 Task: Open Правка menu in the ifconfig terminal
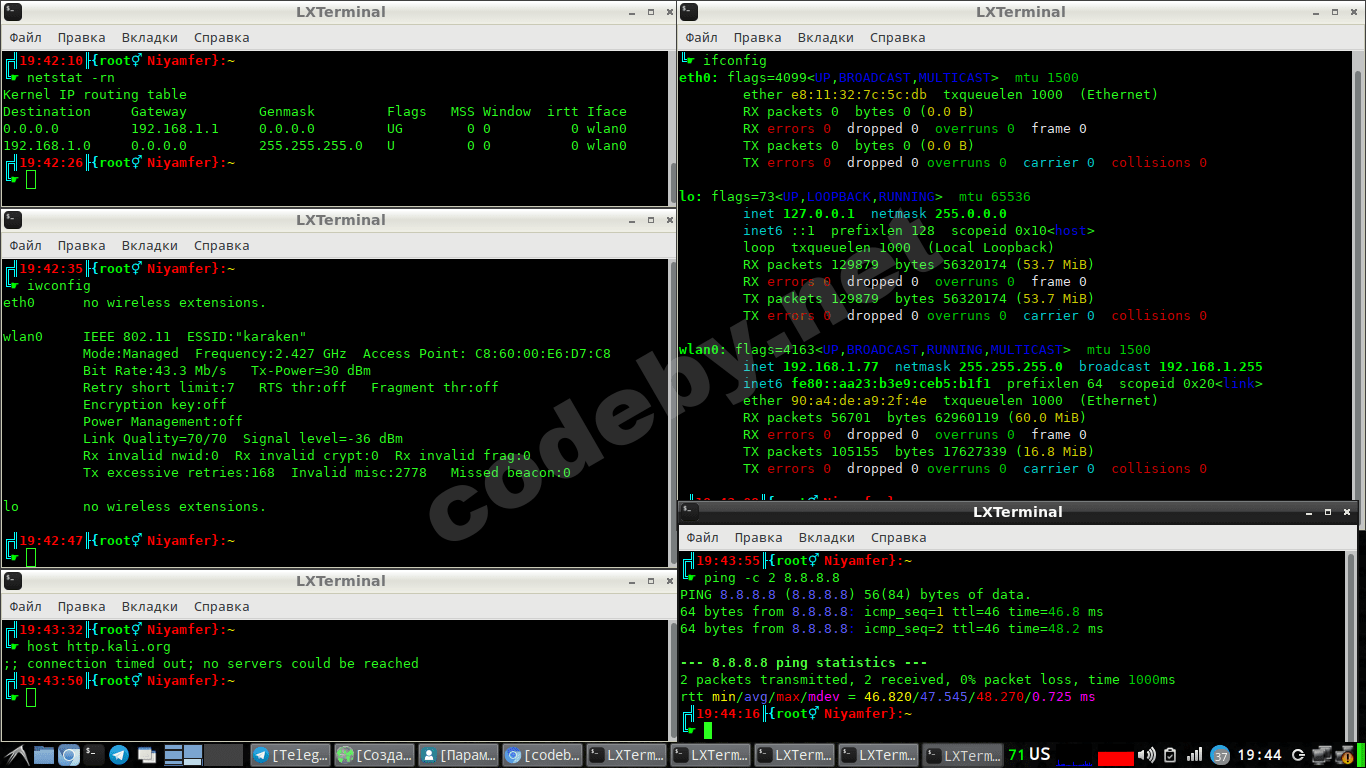tap(757, 38)
